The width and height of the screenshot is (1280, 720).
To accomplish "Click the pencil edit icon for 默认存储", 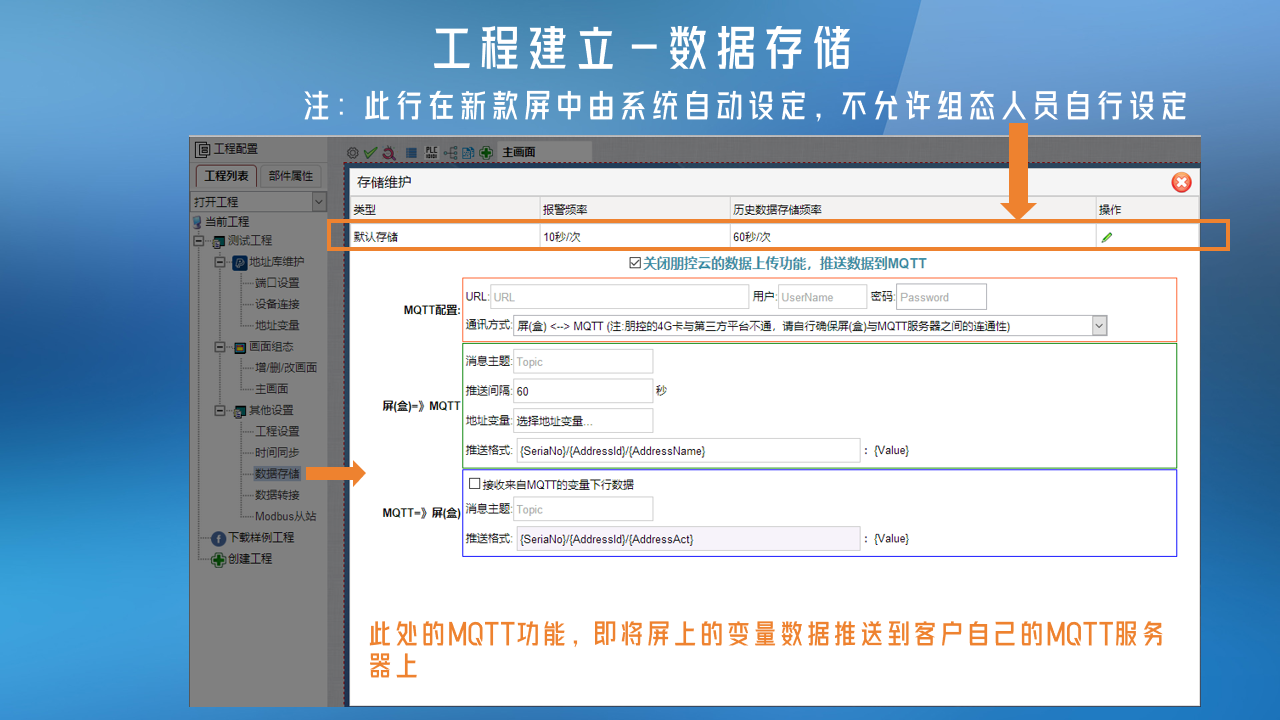I will (1106, 237).
